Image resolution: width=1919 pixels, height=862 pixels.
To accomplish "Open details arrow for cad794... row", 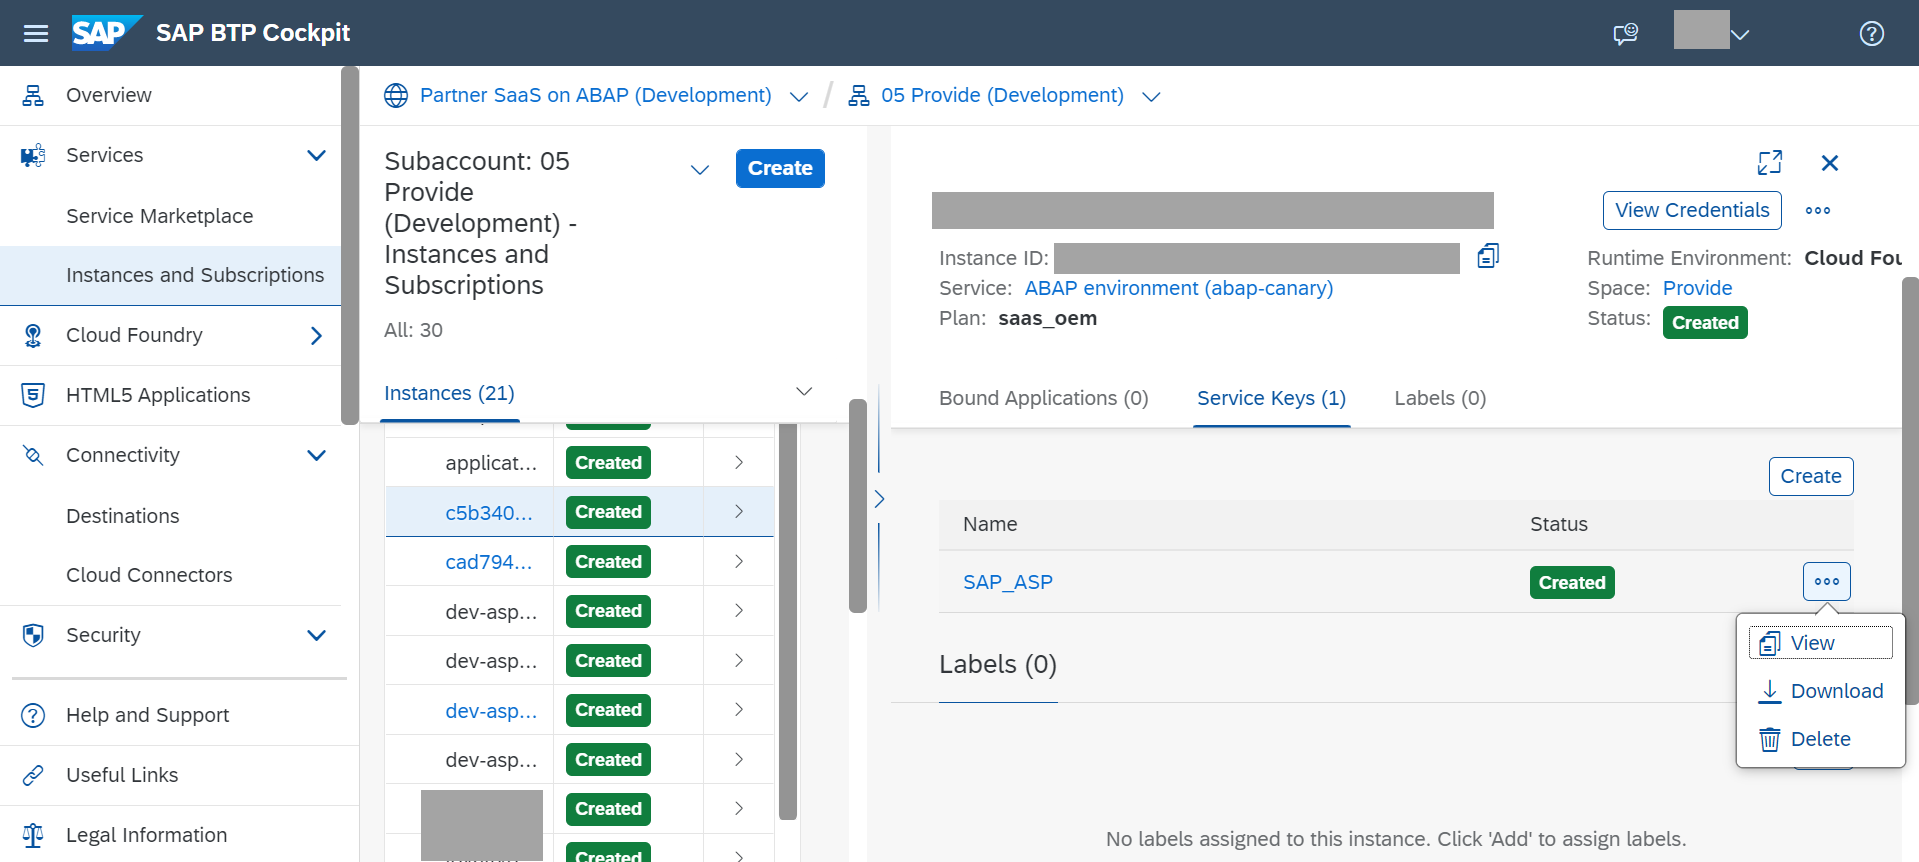I will coord(739,561).
